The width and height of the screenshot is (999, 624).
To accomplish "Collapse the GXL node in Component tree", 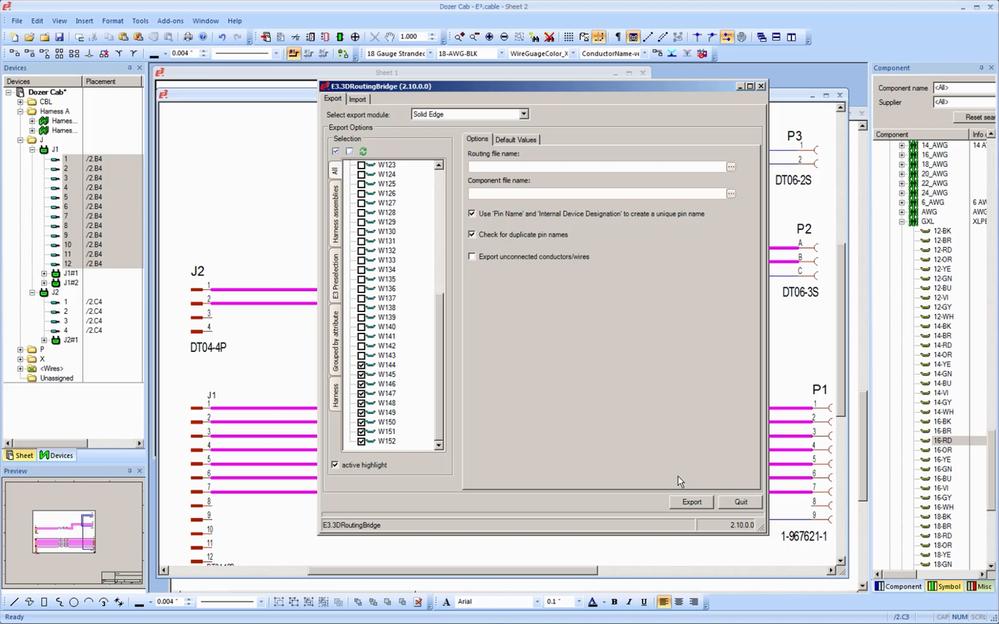I will pos(902,222).
